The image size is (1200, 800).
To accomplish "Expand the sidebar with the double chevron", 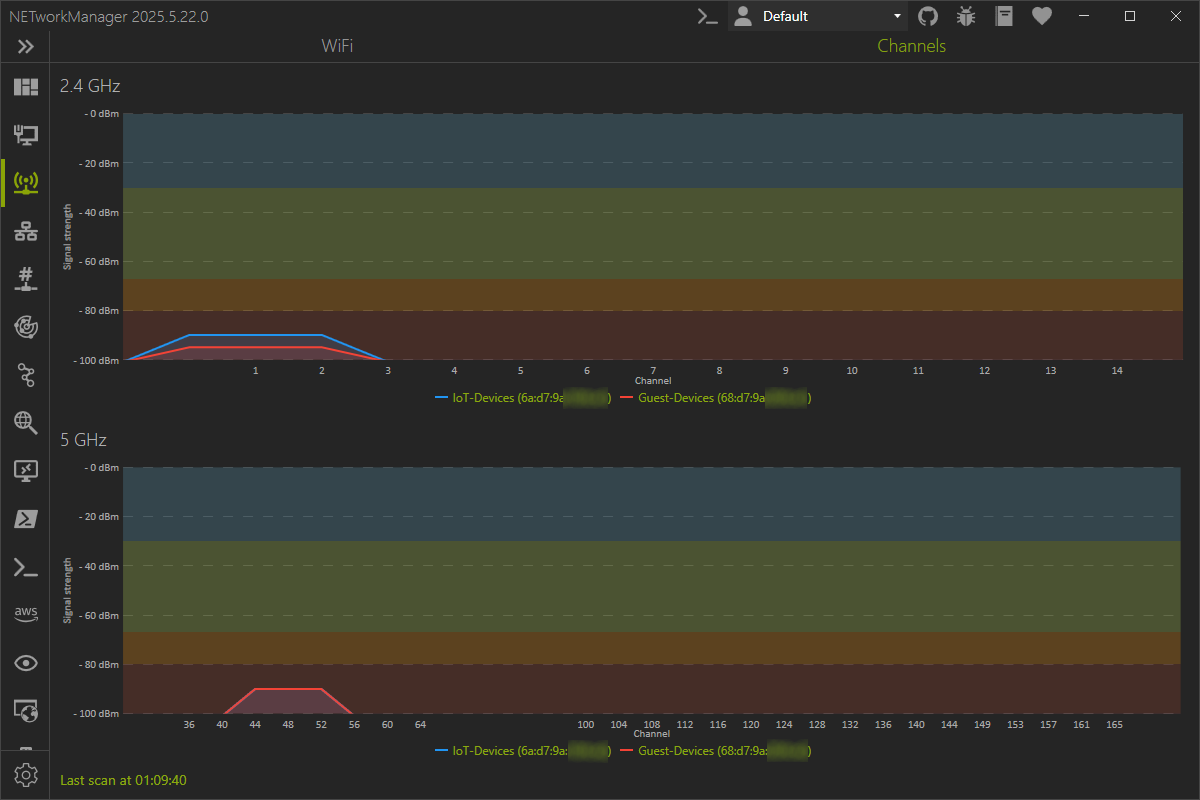I will (x=25, y=46).
